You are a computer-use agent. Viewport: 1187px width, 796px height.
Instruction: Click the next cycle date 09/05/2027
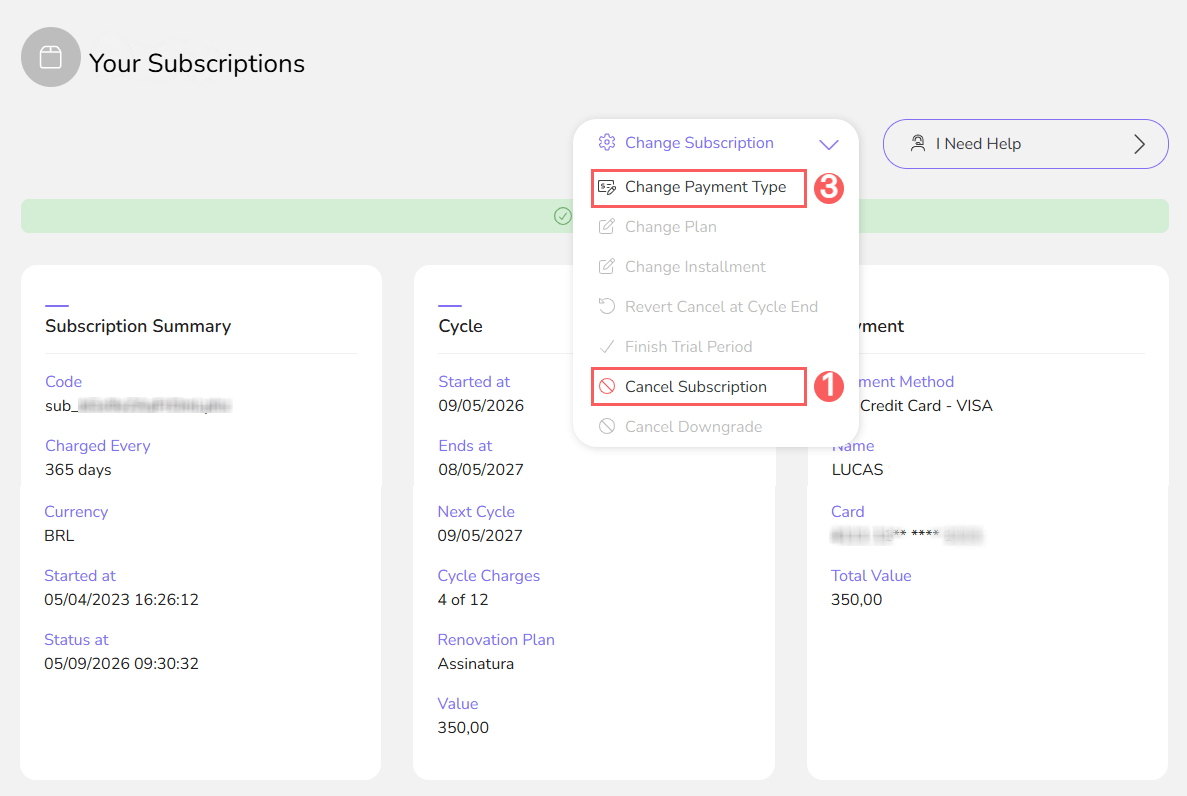coord(480,535)
